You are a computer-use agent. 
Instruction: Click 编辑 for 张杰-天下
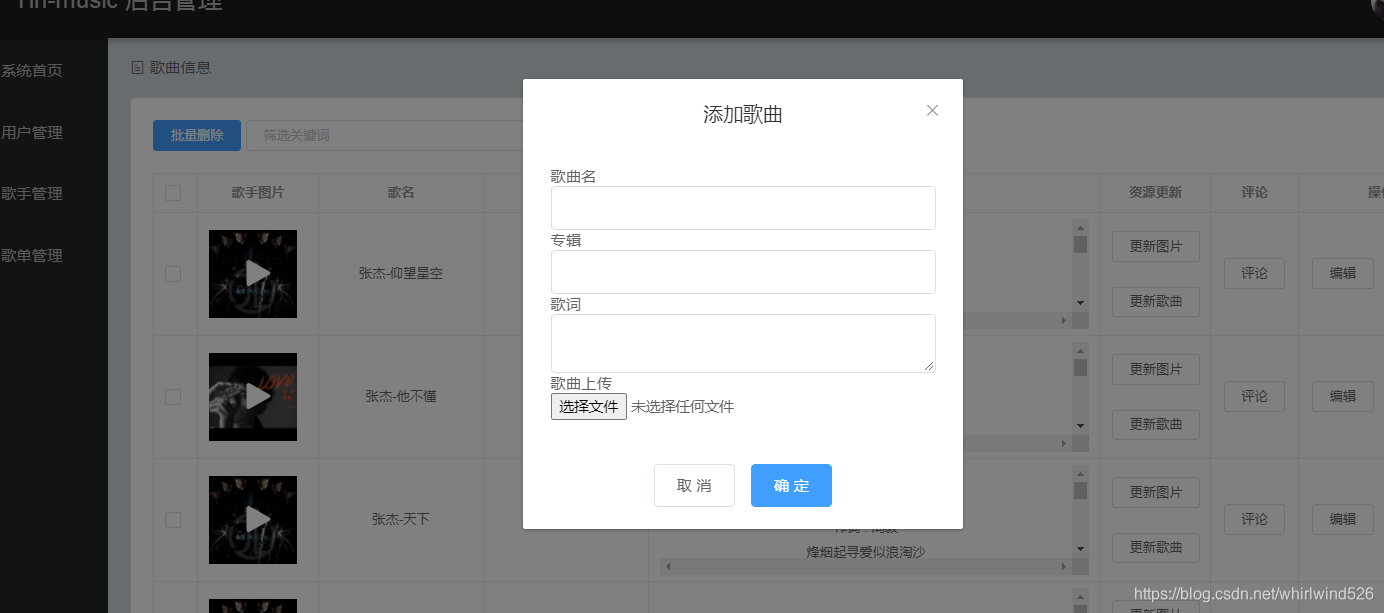click(1342, 519)
